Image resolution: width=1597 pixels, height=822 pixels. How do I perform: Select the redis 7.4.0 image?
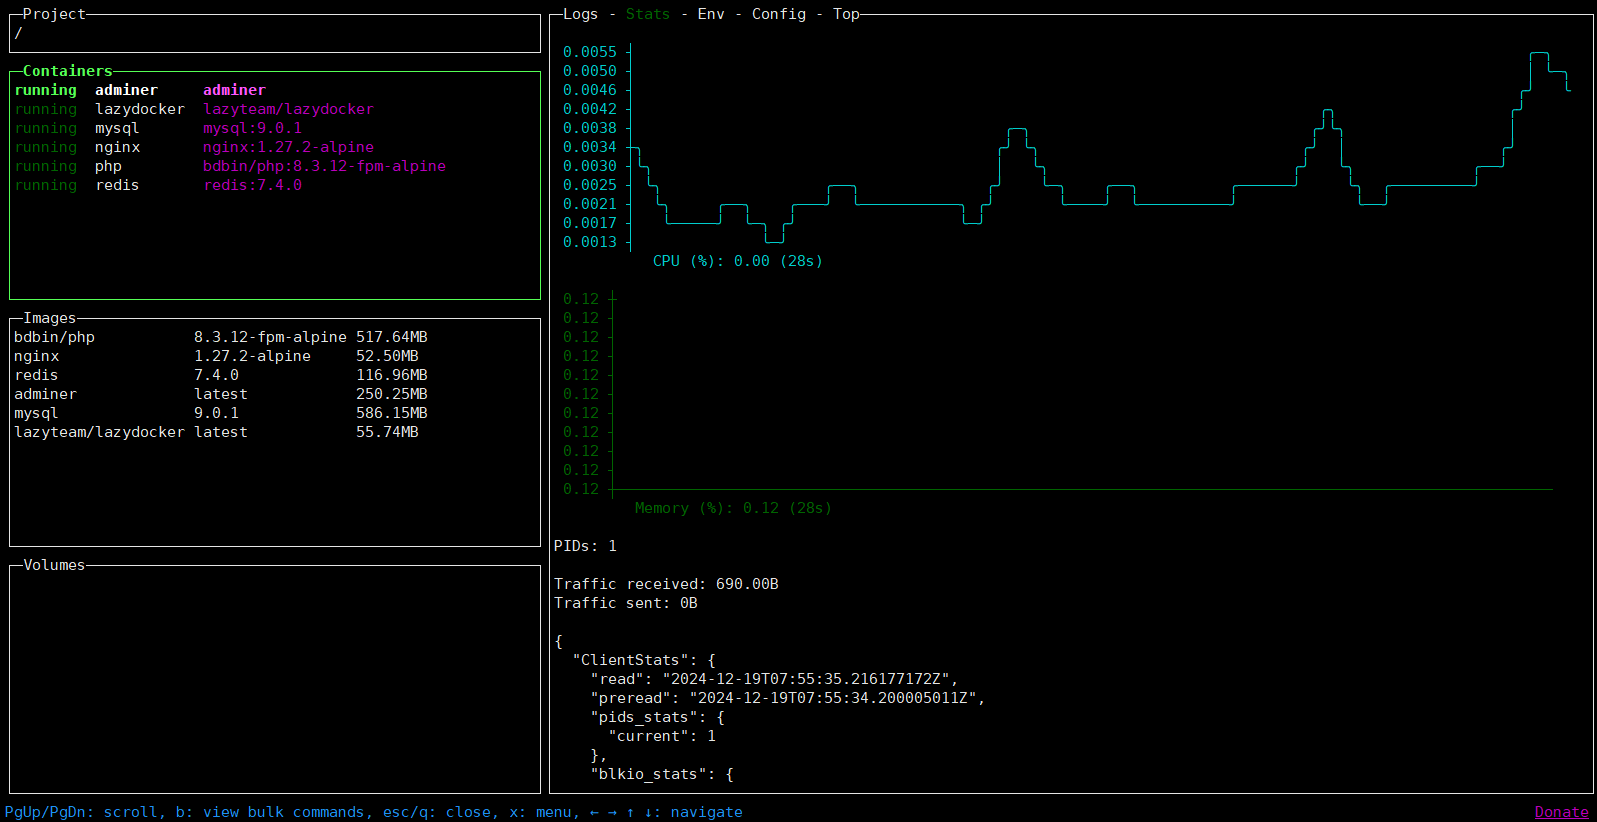pyautogui.click(x=275, y=375)
